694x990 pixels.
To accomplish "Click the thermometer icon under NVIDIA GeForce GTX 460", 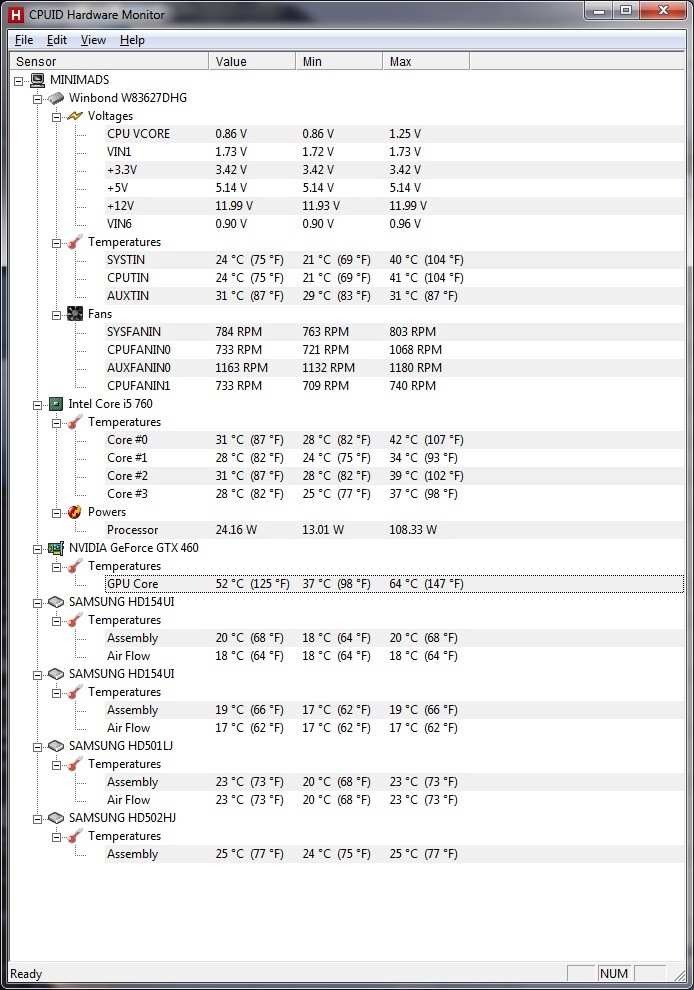I will pos(75,566).
